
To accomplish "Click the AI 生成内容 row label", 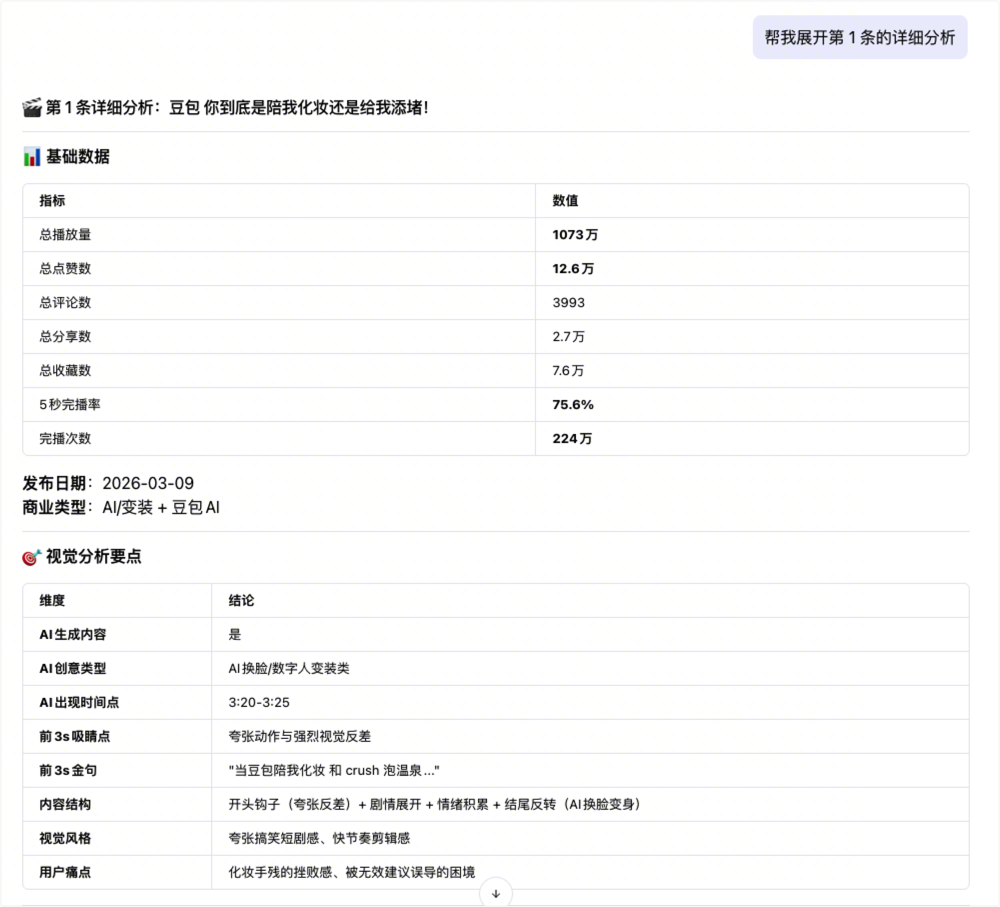I will click(73, 635).
